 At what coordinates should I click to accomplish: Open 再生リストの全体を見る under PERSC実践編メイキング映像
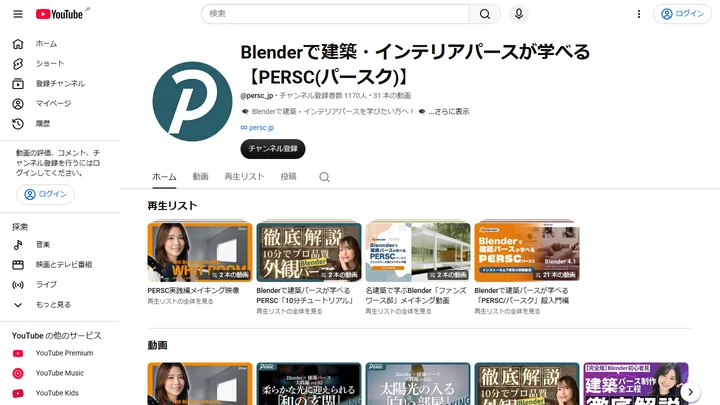coord(180,302)
